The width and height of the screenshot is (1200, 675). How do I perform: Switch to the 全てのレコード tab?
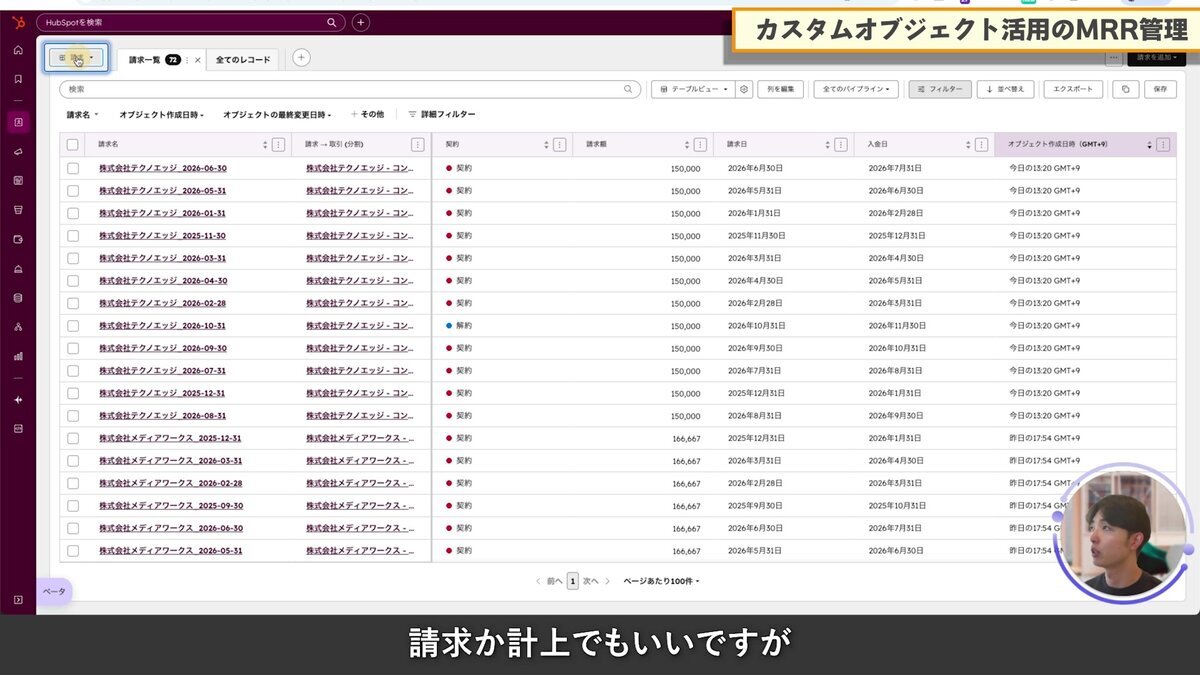243,58
